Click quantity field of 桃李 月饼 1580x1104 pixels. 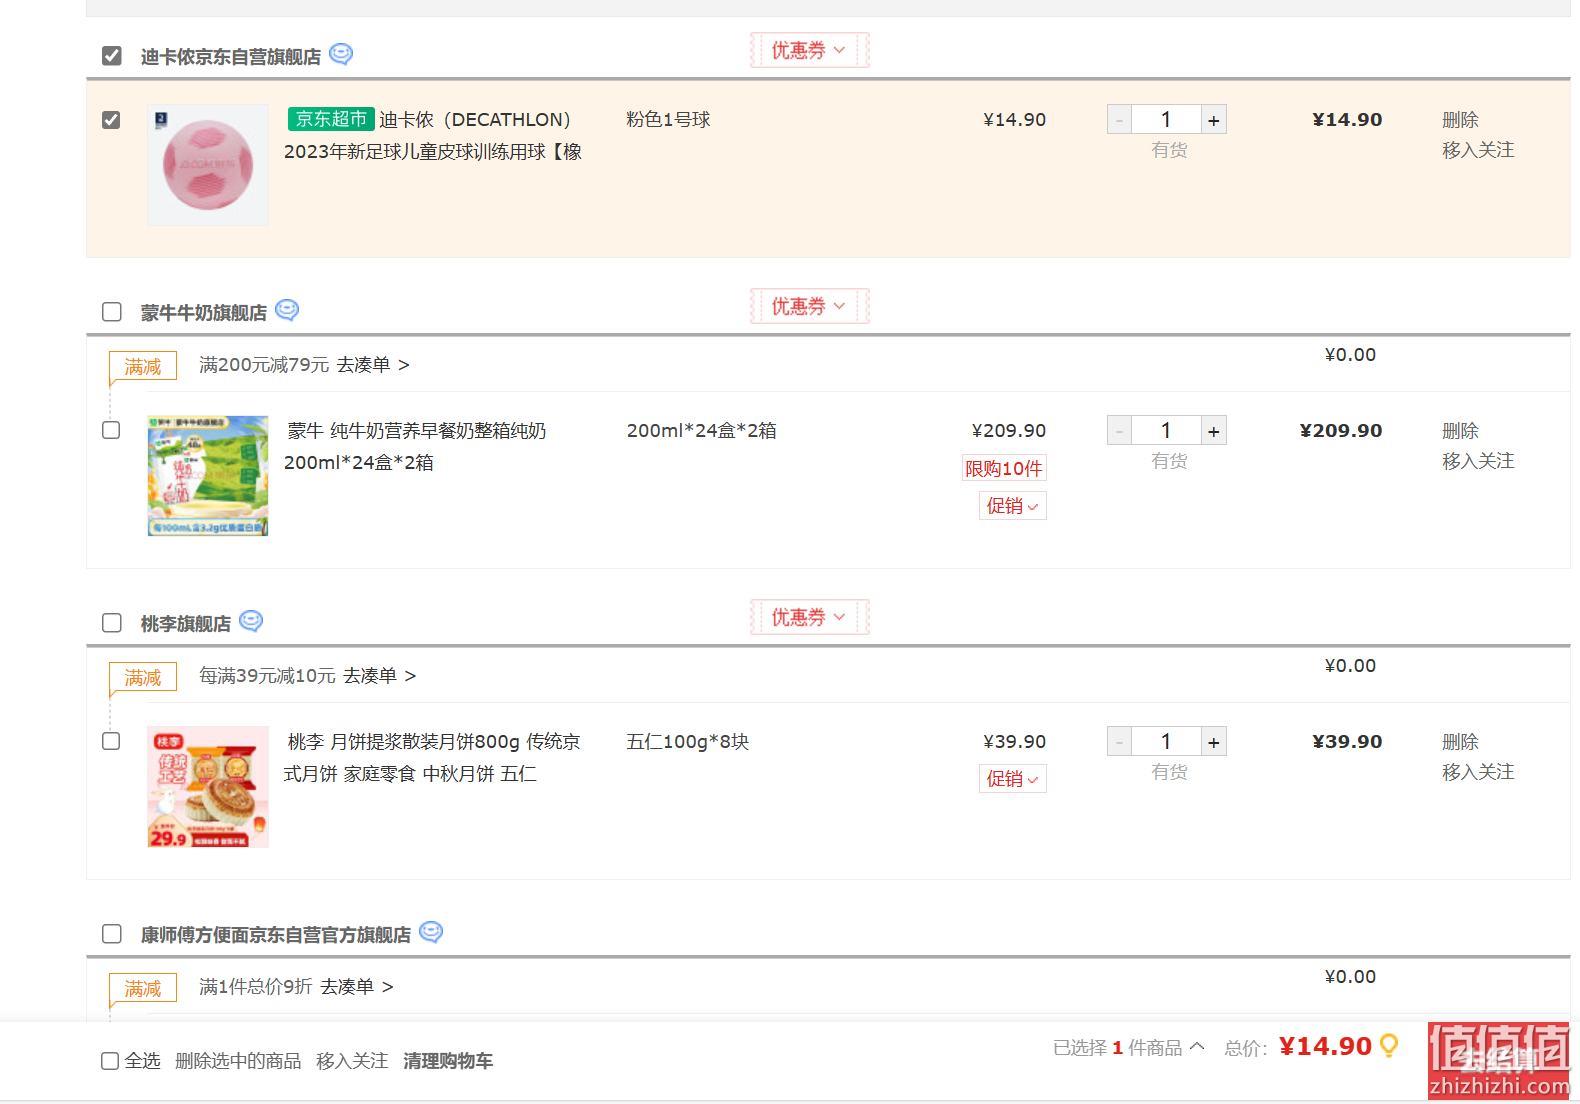click(1166, 742)
